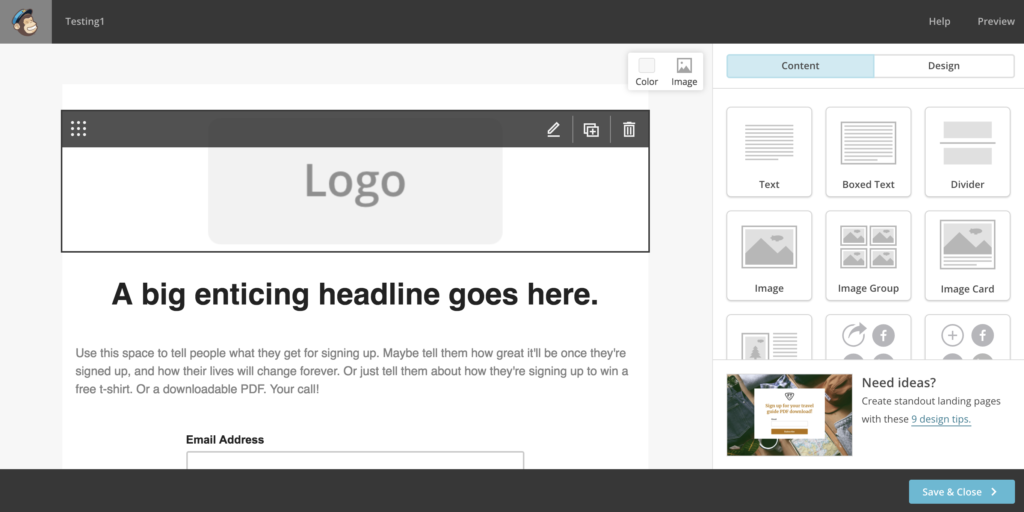Select the Image content block
The image size is (1024, 512).
pos(769,255)
